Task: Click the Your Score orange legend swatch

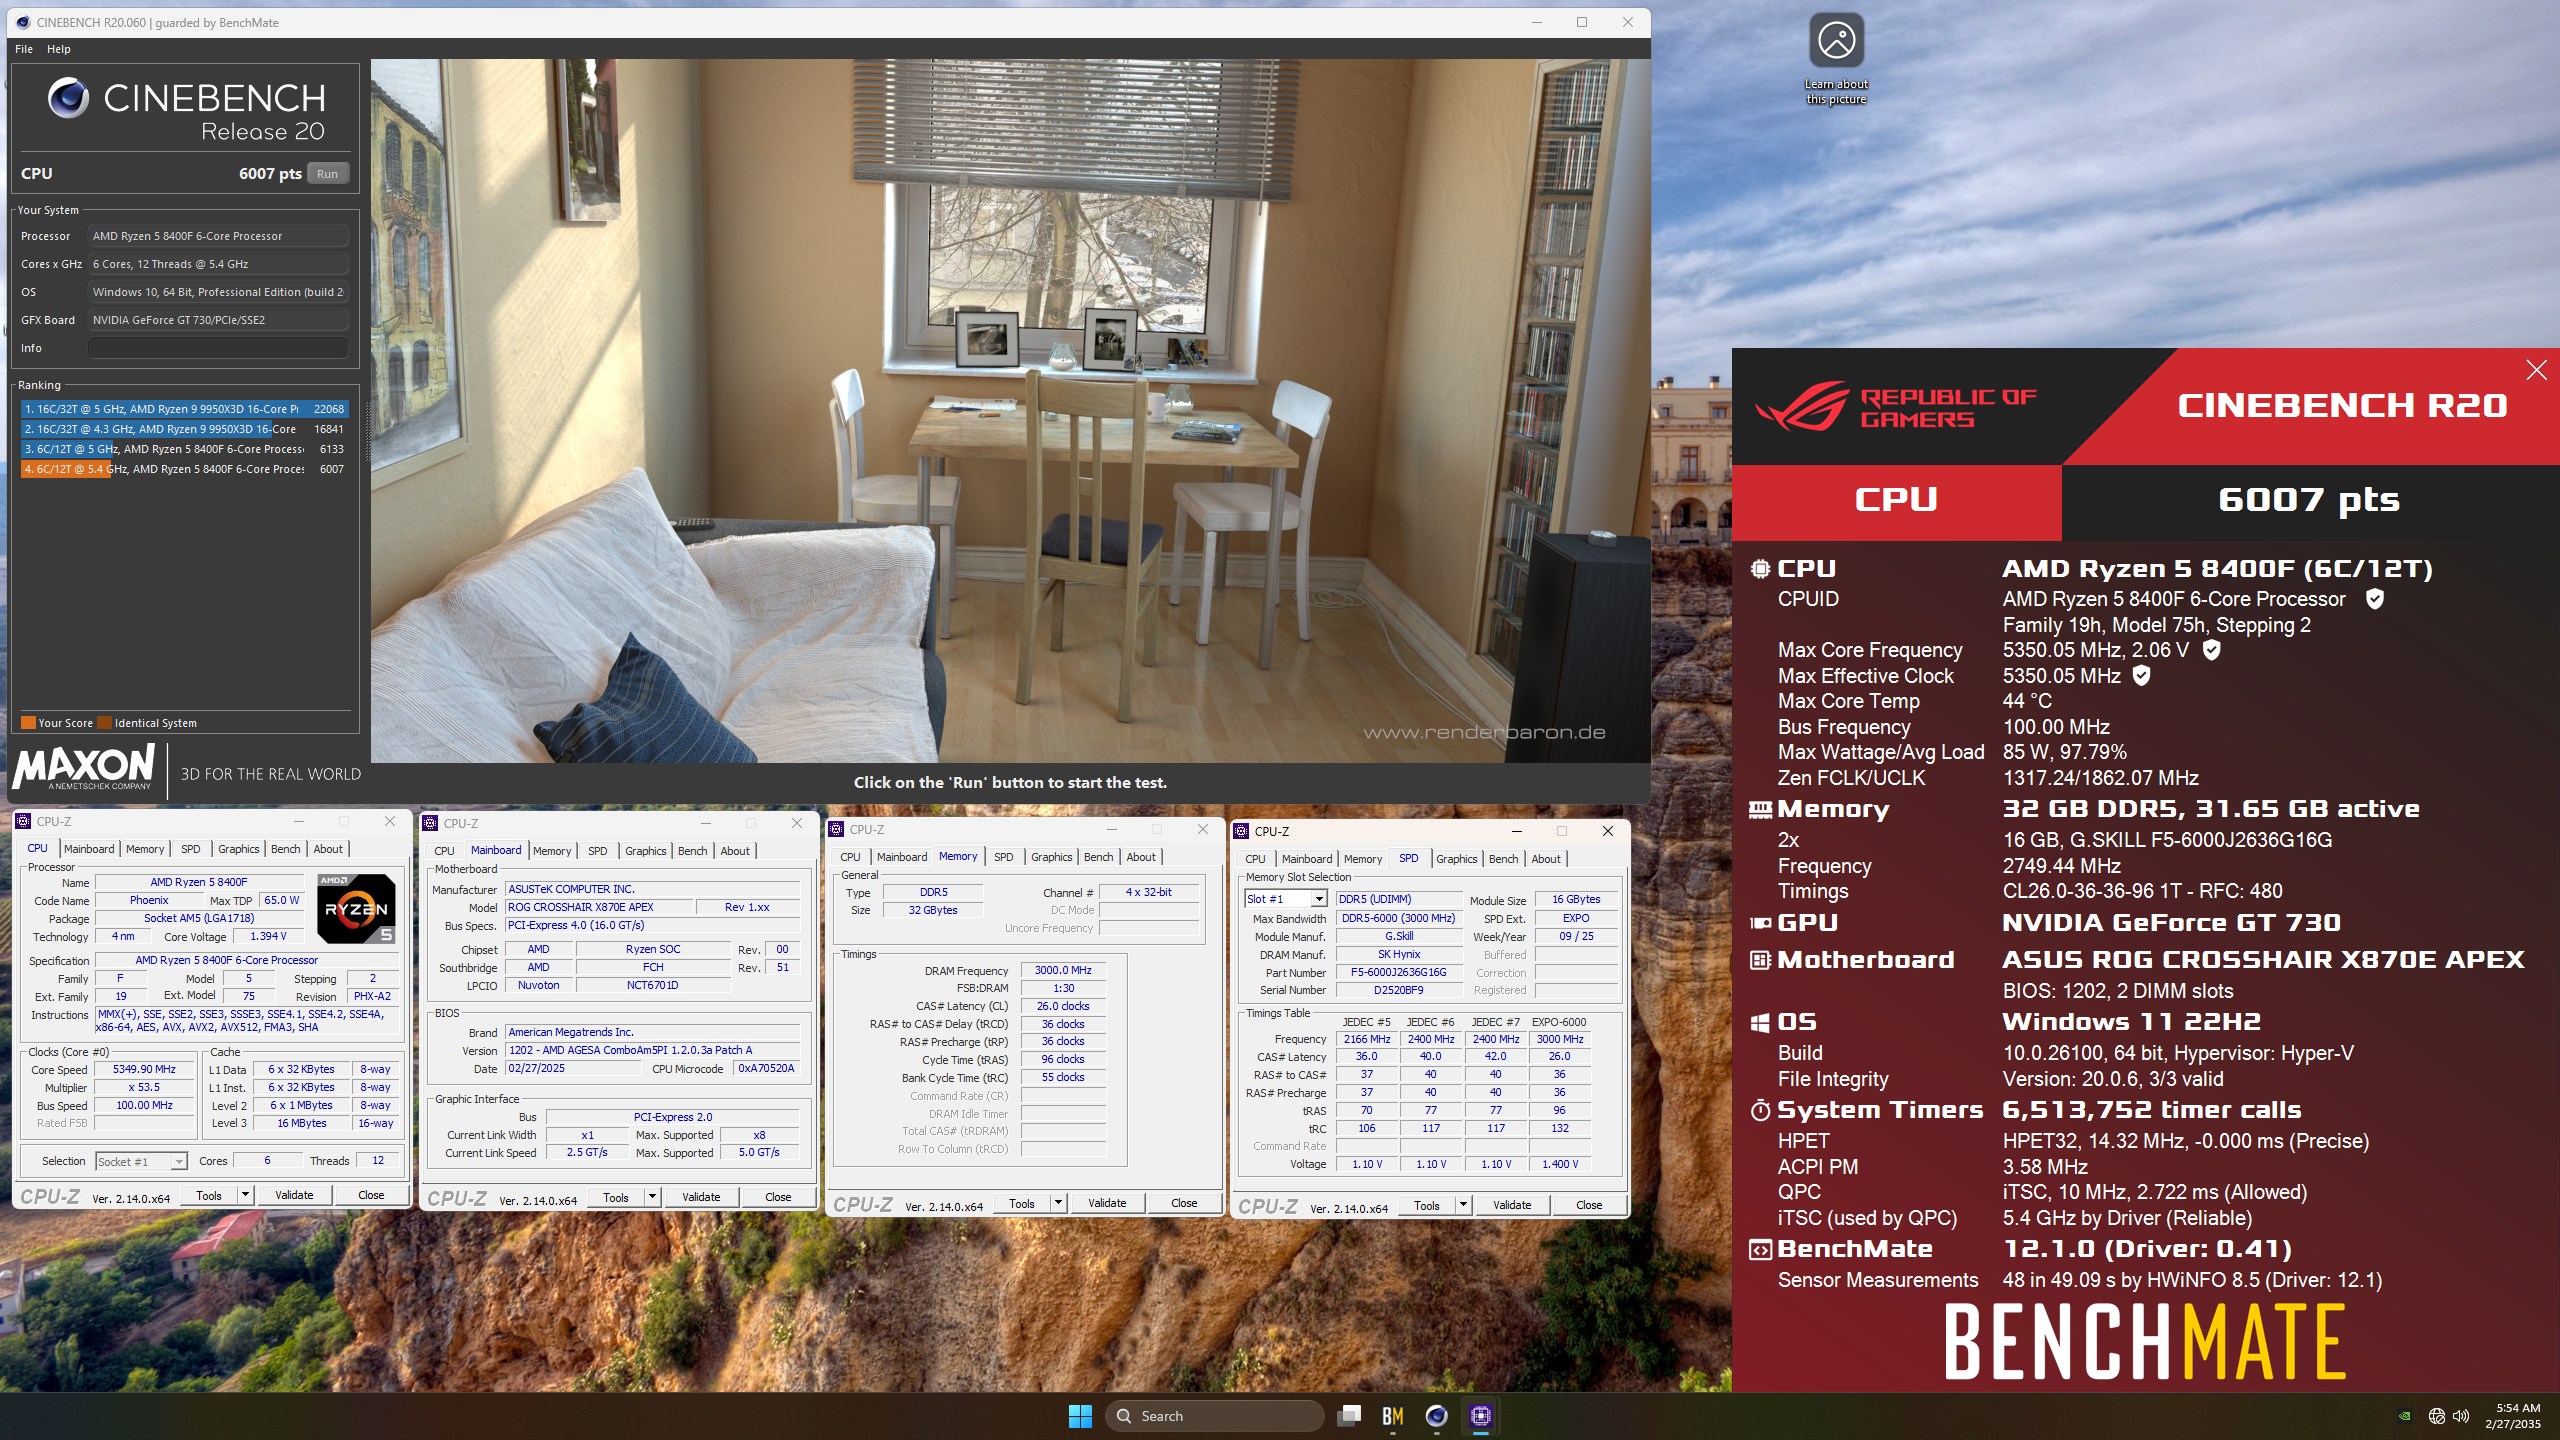Action: pos(28,723)
